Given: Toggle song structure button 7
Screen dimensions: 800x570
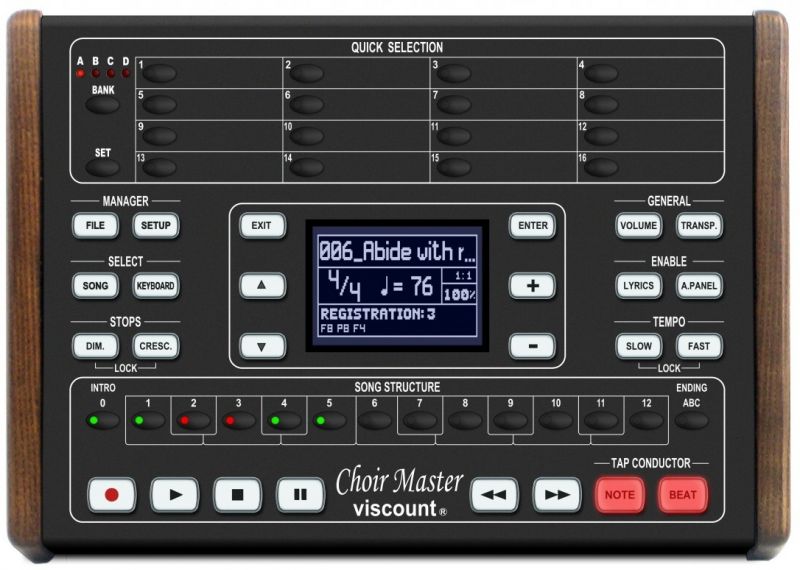Looking at the screenshot, I should tap(419, 421).
